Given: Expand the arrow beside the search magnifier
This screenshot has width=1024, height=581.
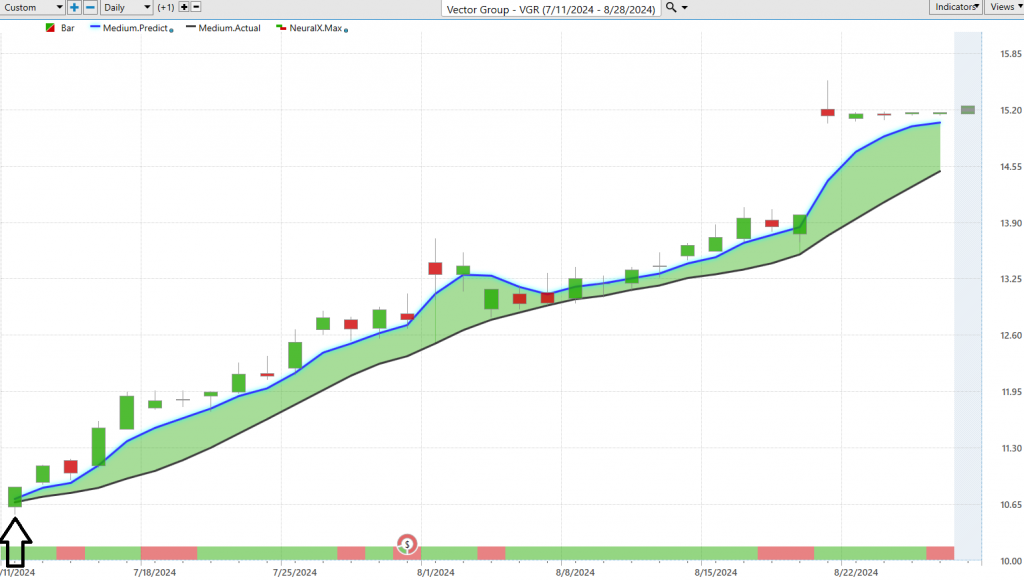Looking at the screenshot, I should (x=684, y=8).
